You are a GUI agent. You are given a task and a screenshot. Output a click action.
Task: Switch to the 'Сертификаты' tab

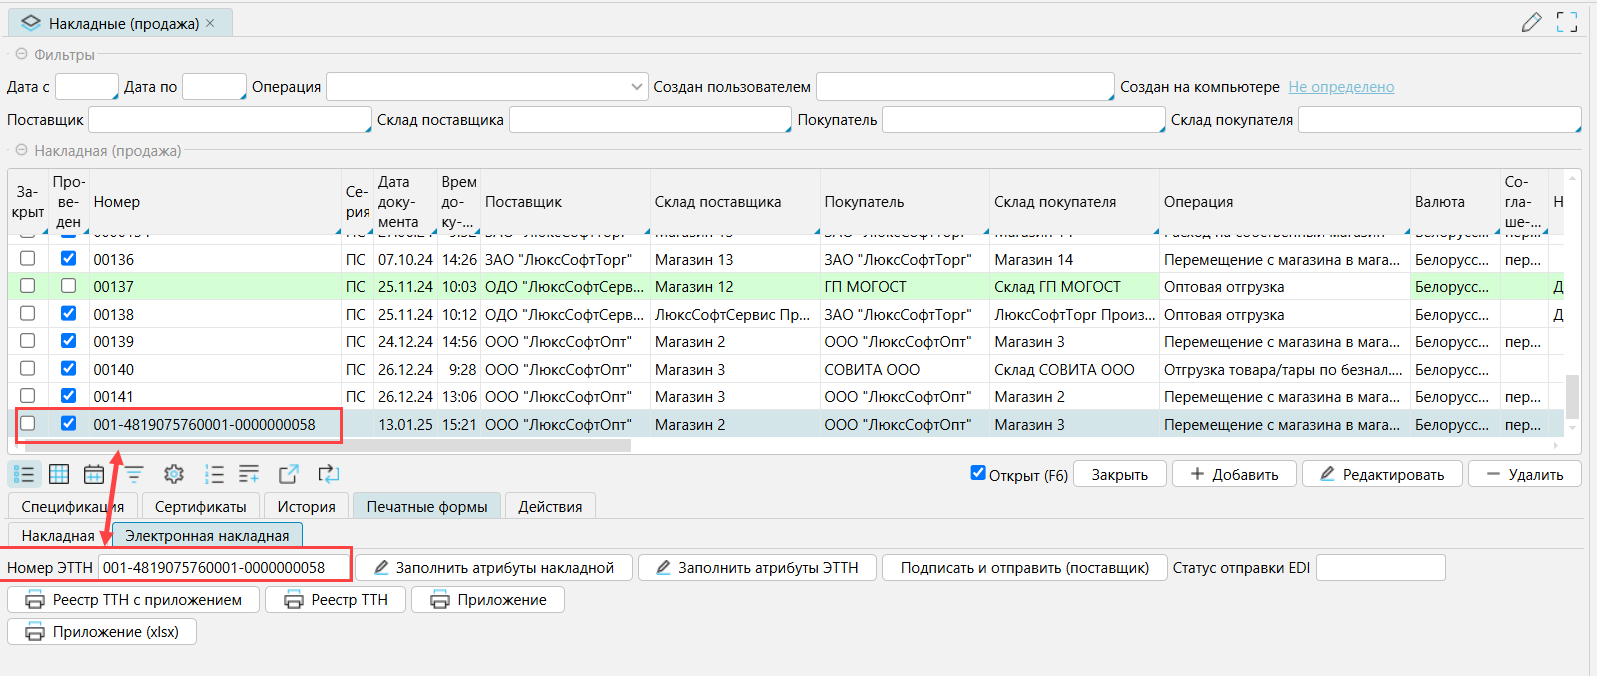click(200, 506)
